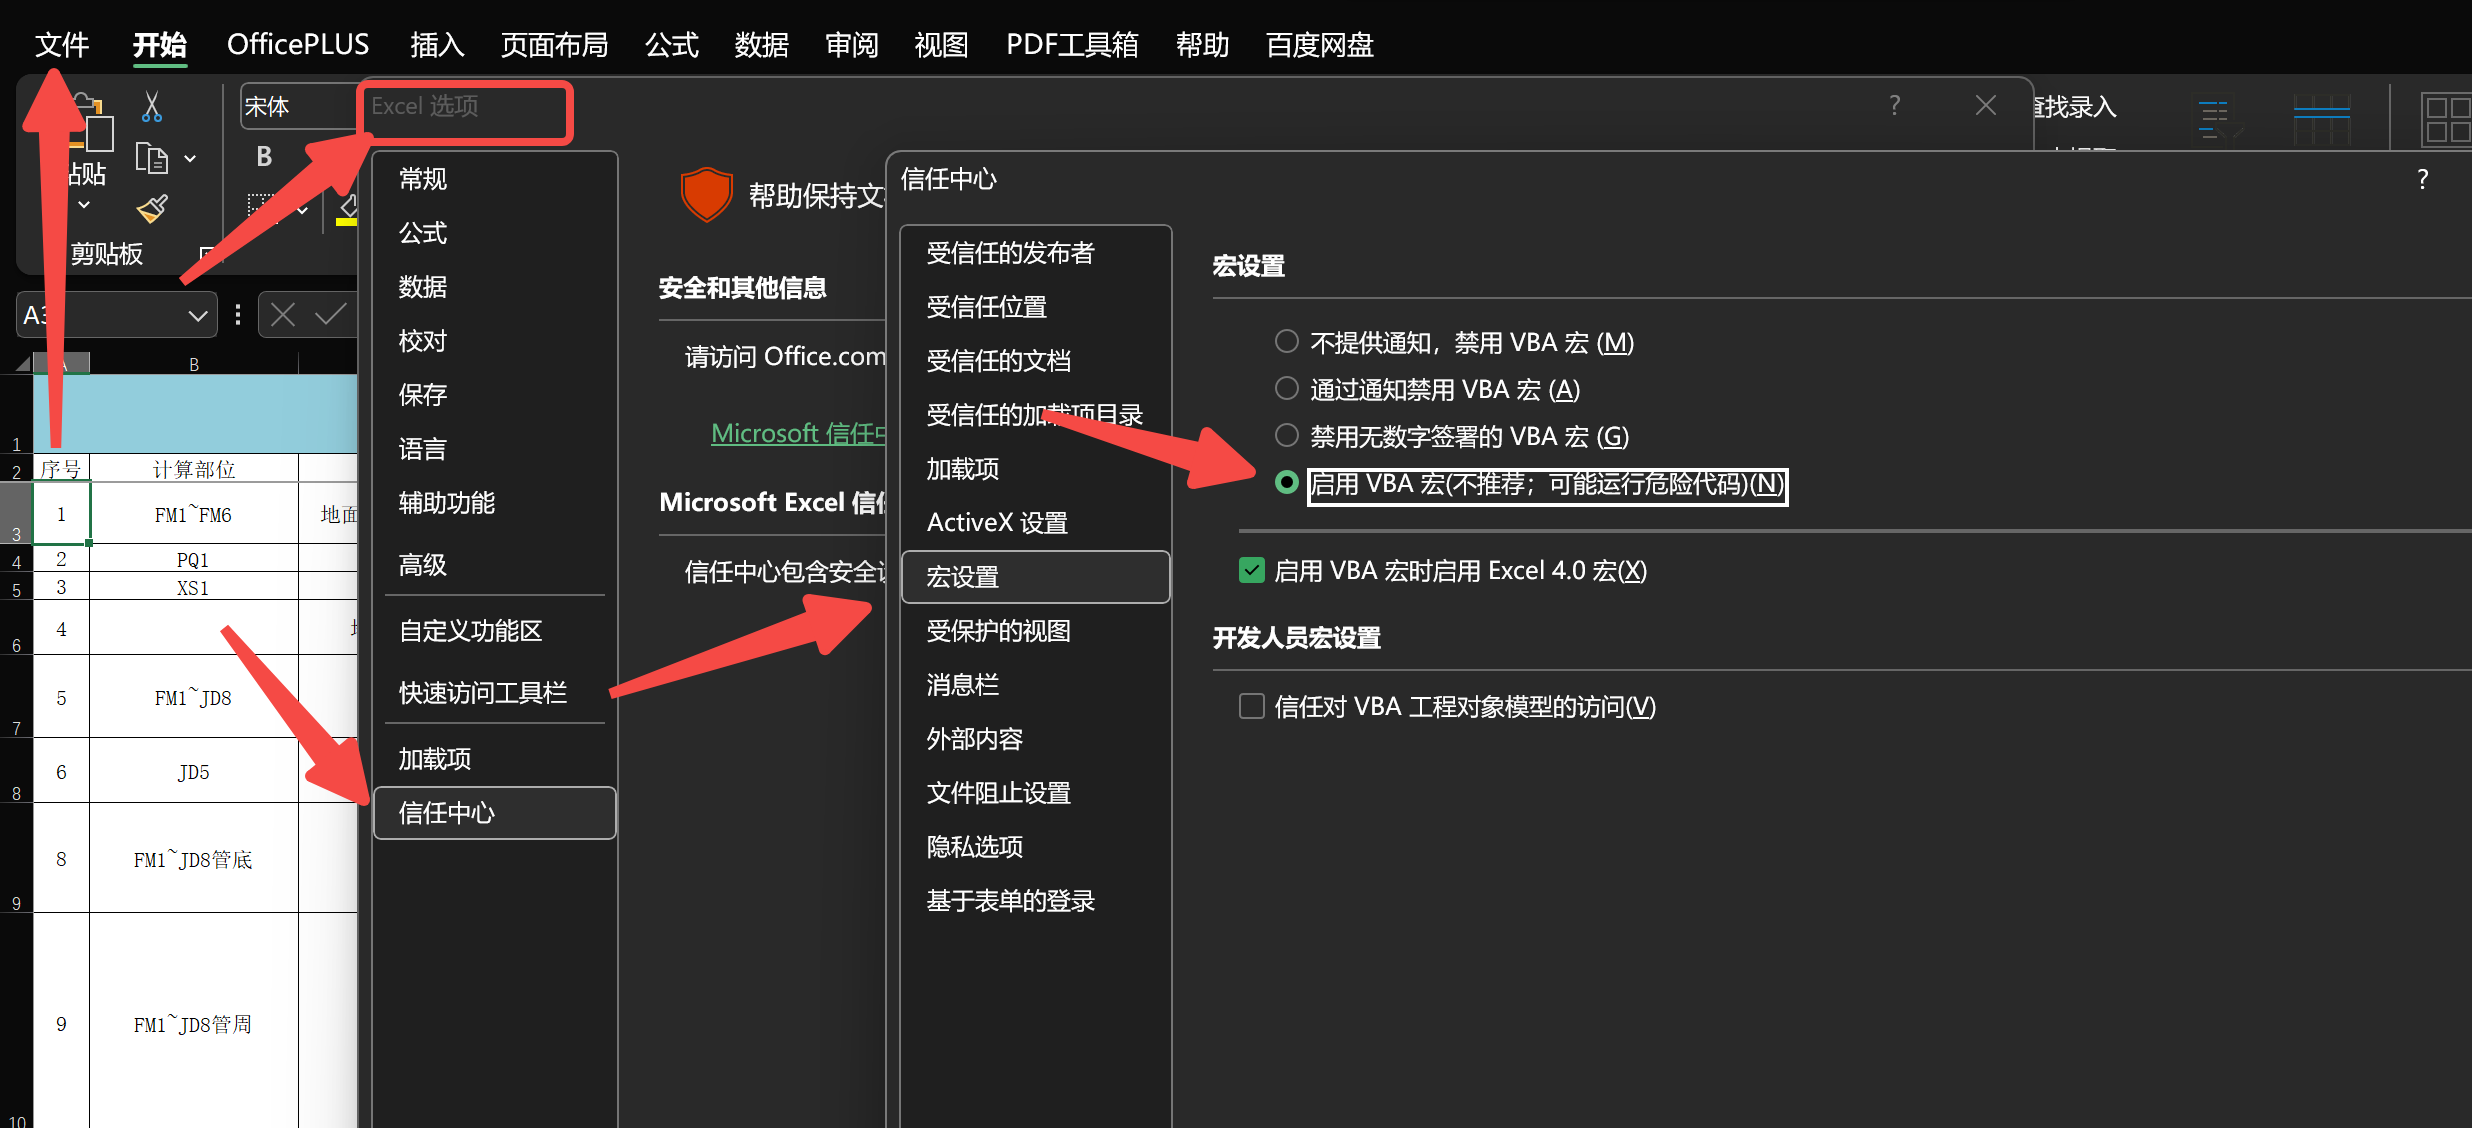Open the 插入 ribbon tab
2472x1128 pixels.
[437, 45]
